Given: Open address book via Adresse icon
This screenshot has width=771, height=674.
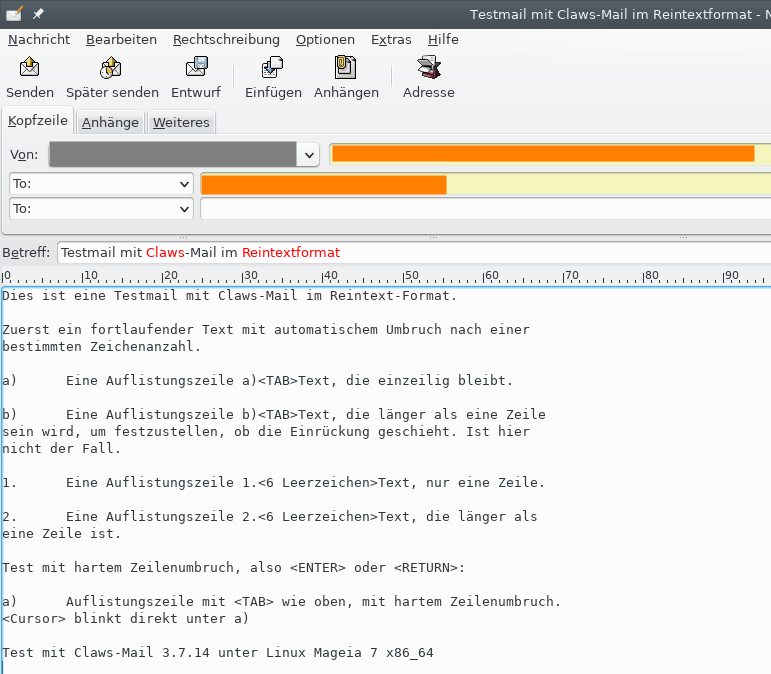Looking at the screenshot, I should tap(429, 67).
